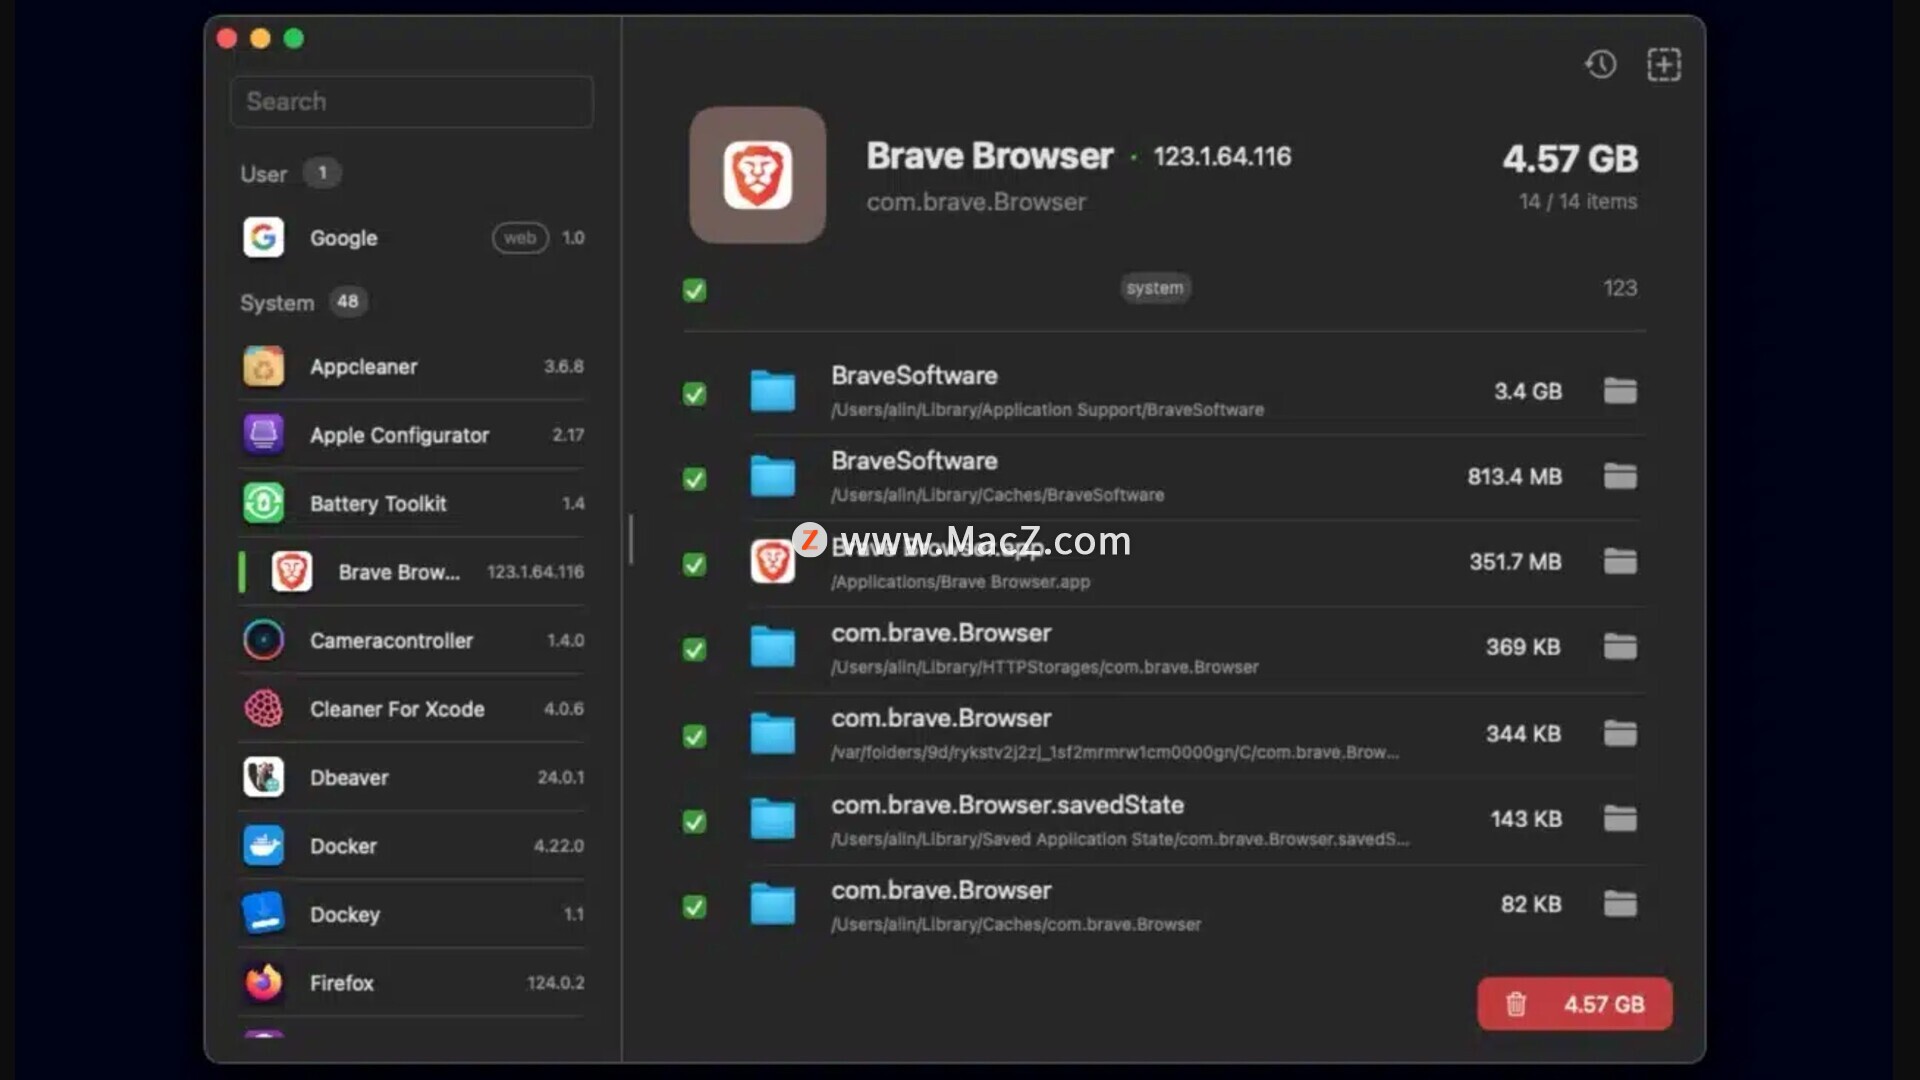The height and width of the screenshot is (1080, 1920).
Task: Click the System section header
Action: click(x=277, y=303)
